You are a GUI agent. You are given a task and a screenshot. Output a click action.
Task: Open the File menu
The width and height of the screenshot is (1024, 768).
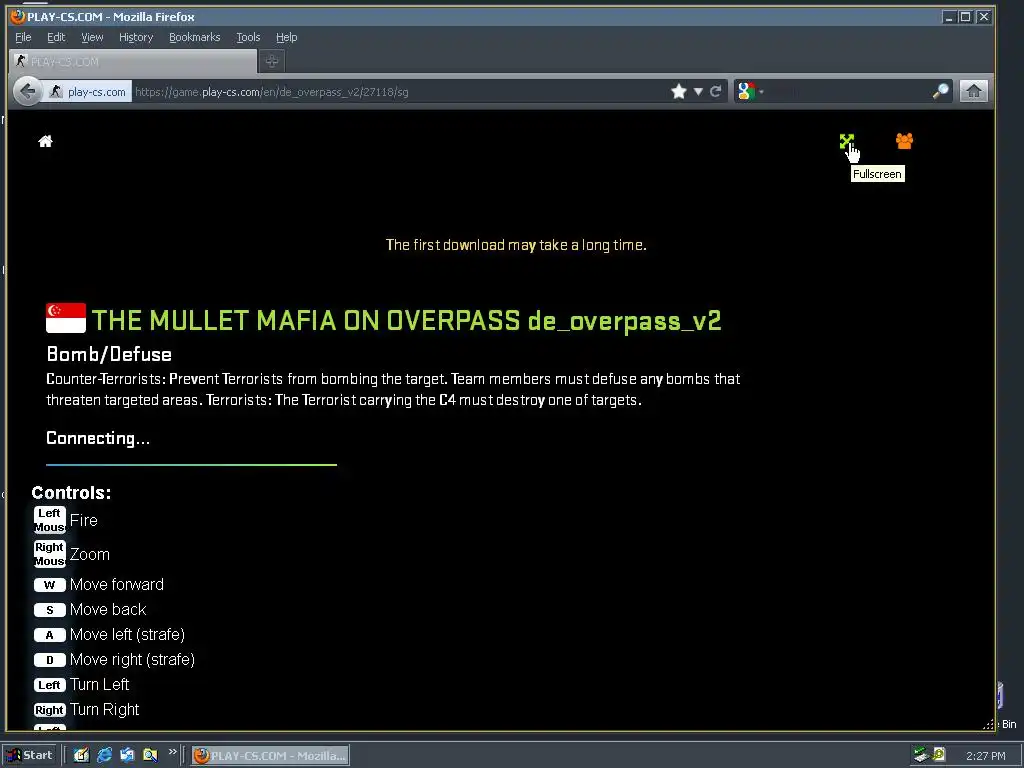point(23,37)
